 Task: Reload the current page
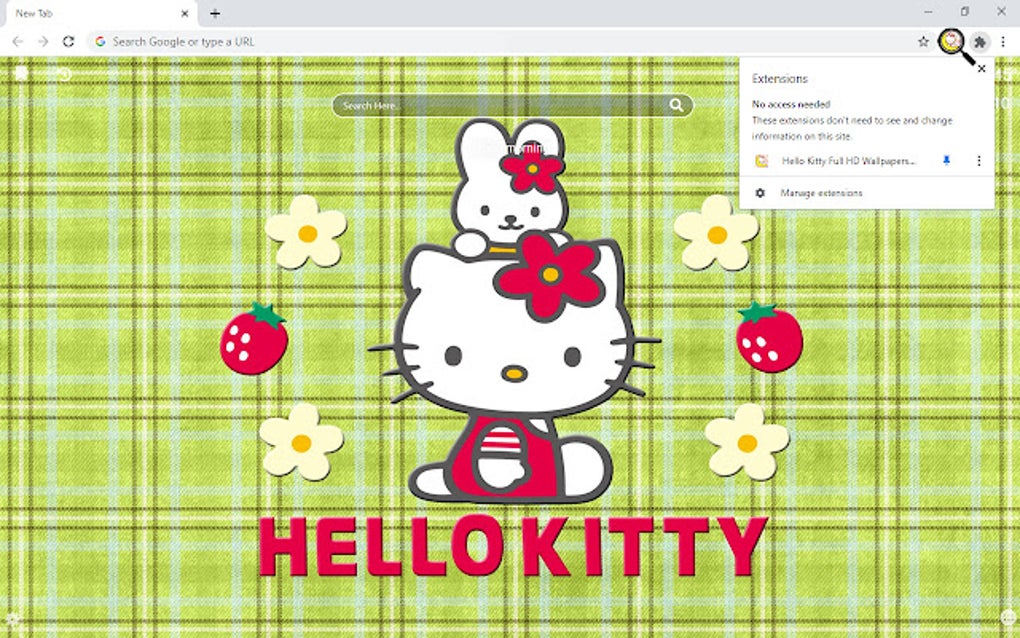pos(68,42)
